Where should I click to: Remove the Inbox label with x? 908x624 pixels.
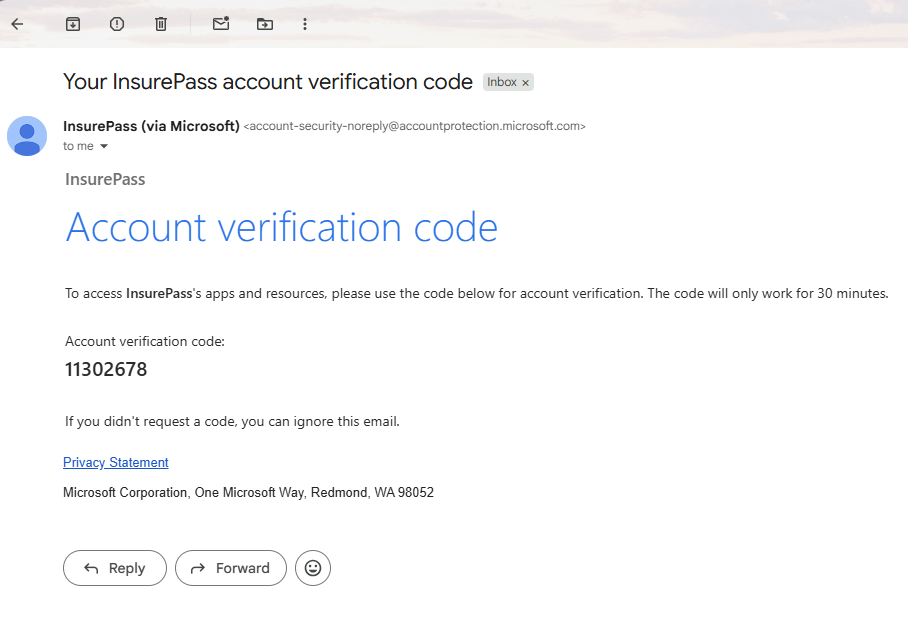click(x=526, y=83)
